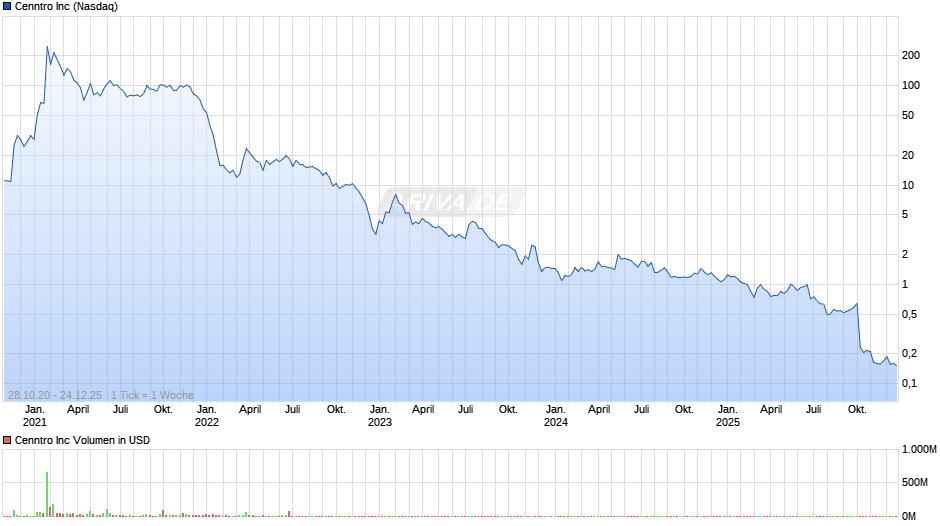Image resolution: width=940 pixels, height=526 pixels.
Task: Click the last price point at the chart's right end
Action: pyautogui.click(x=896, y=366)
